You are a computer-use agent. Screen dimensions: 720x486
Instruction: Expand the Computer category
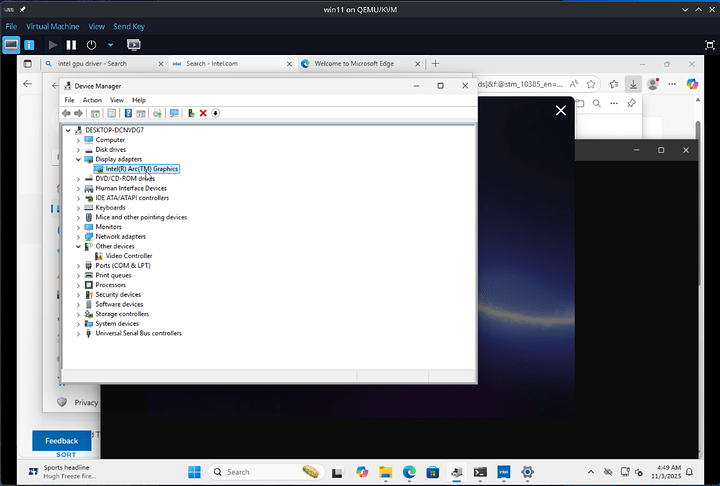(x=78, y=140)
